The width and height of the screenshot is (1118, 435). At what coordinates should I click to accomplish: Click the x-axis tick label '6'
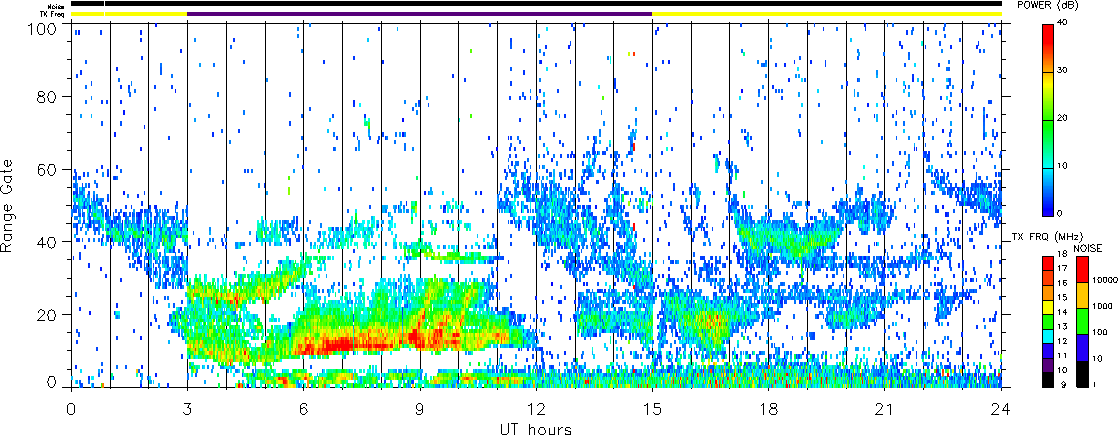[x=304, y=409]
